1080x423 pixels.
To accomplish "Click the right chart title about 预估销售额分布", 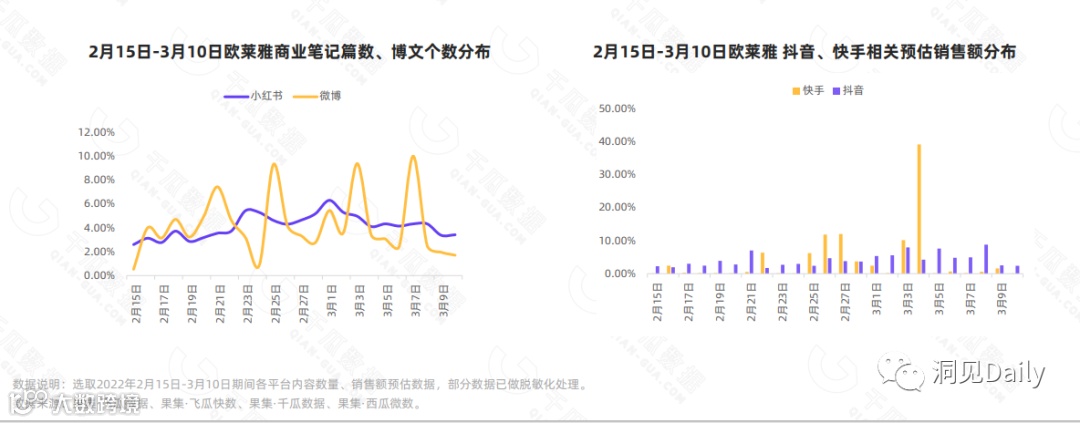I will tap(804, 52).
